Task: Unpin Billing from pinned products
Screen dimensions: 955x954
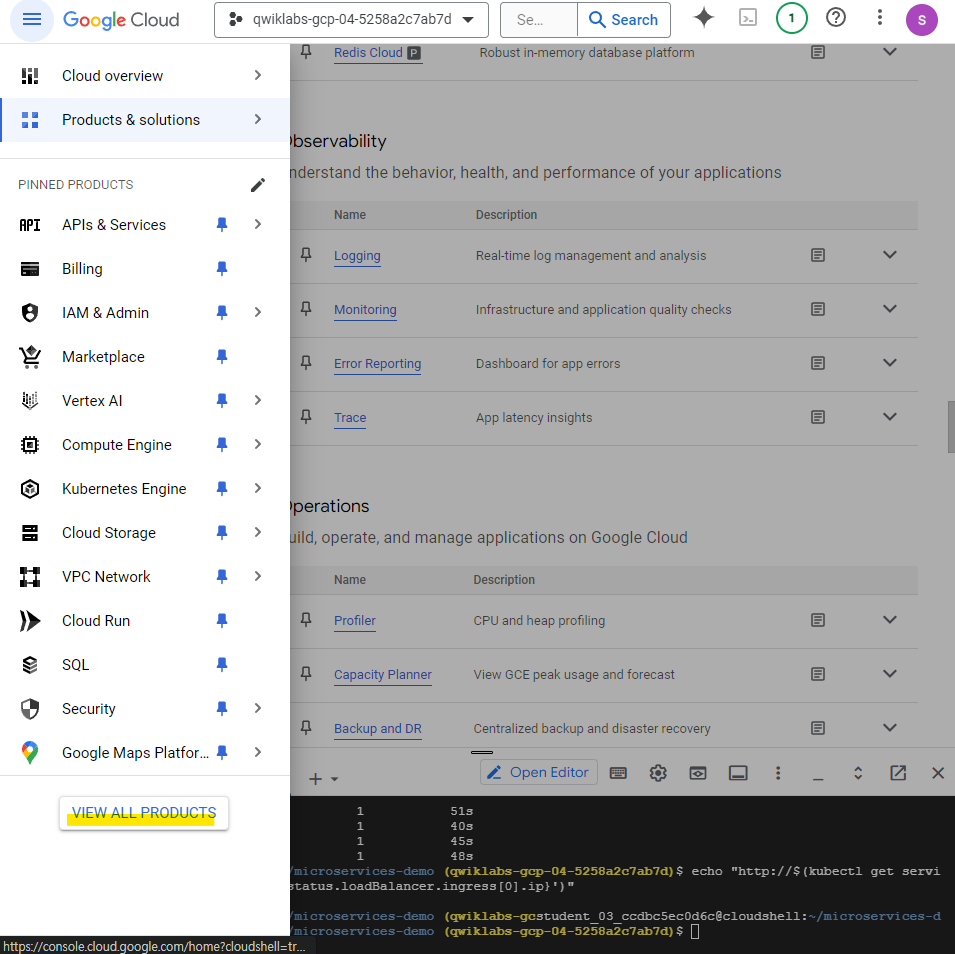Action: click(222, 269)
